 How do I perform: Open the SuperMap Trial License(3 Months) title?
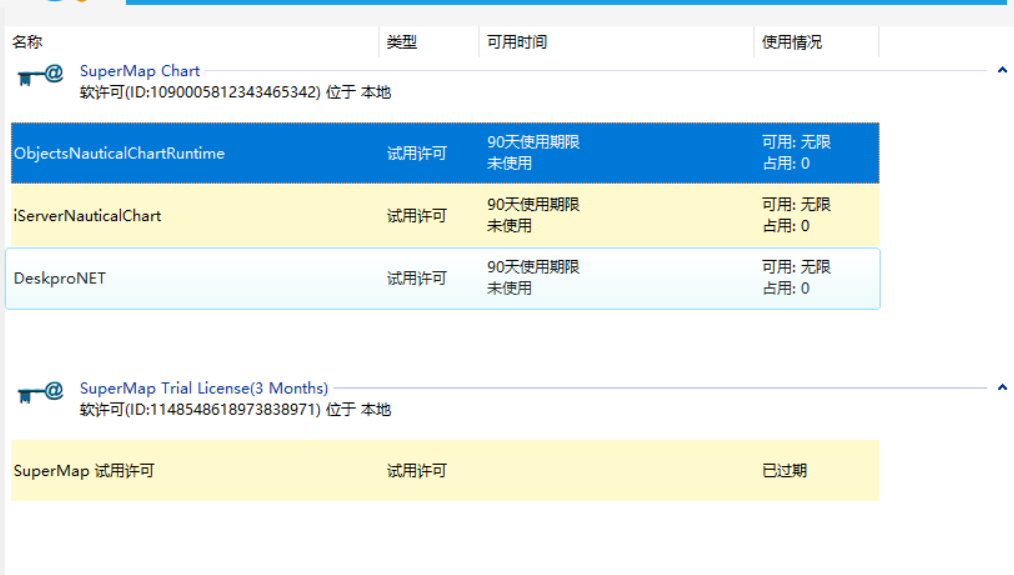coord(204,388)
